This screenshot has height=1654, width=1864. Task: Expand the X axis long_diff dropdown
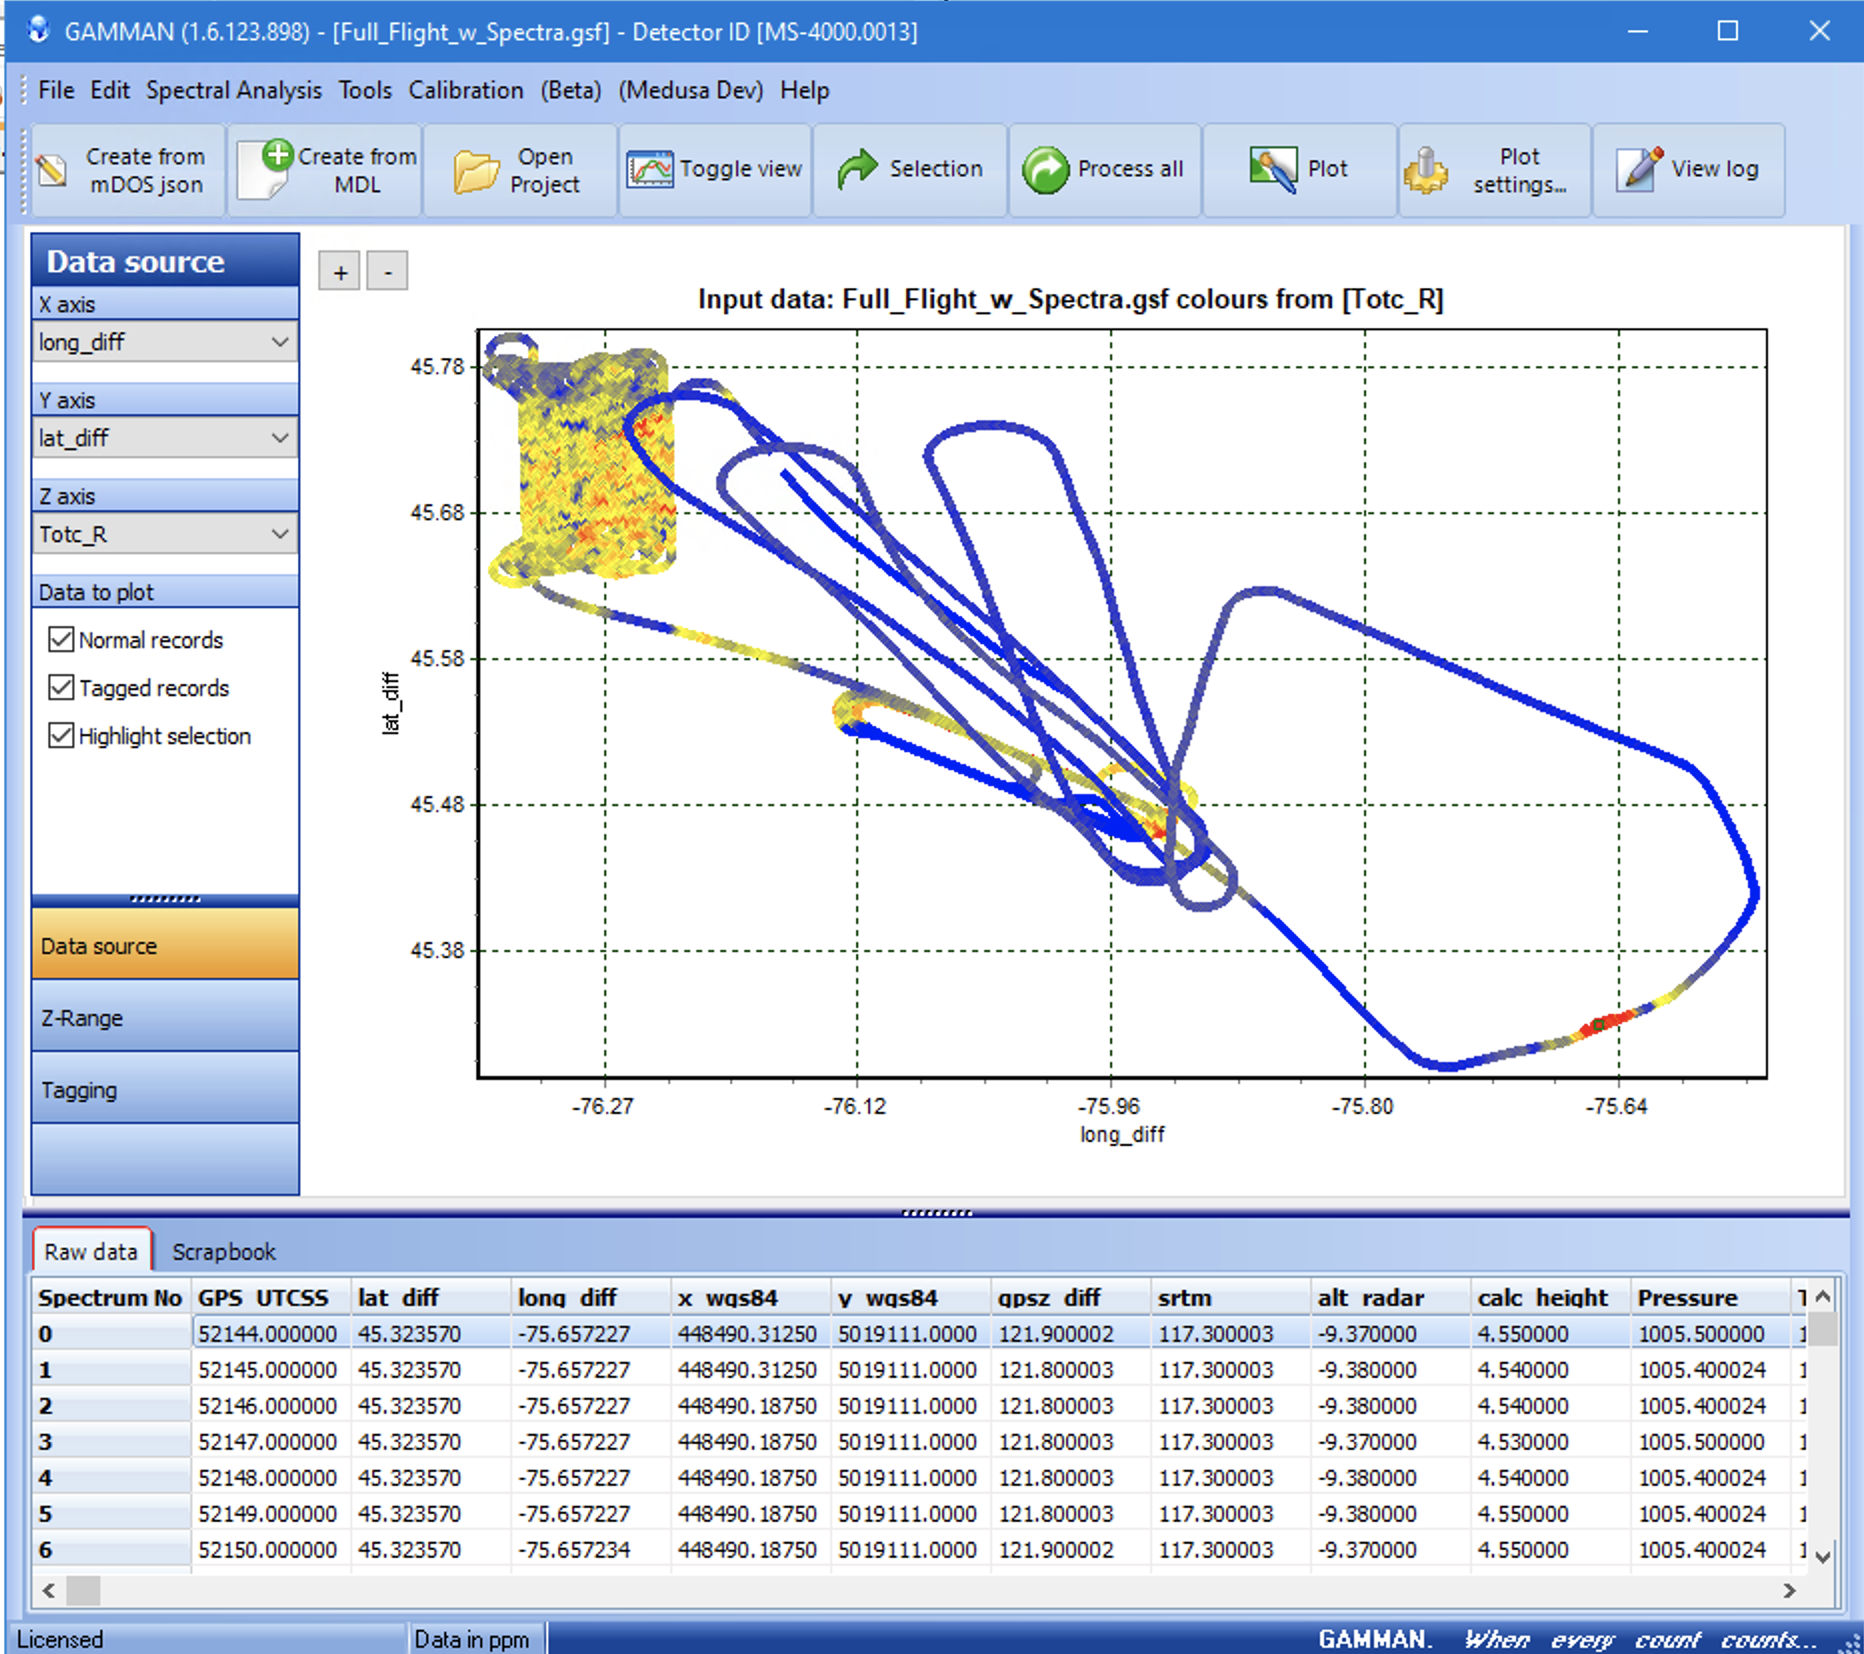pos(279,342)
